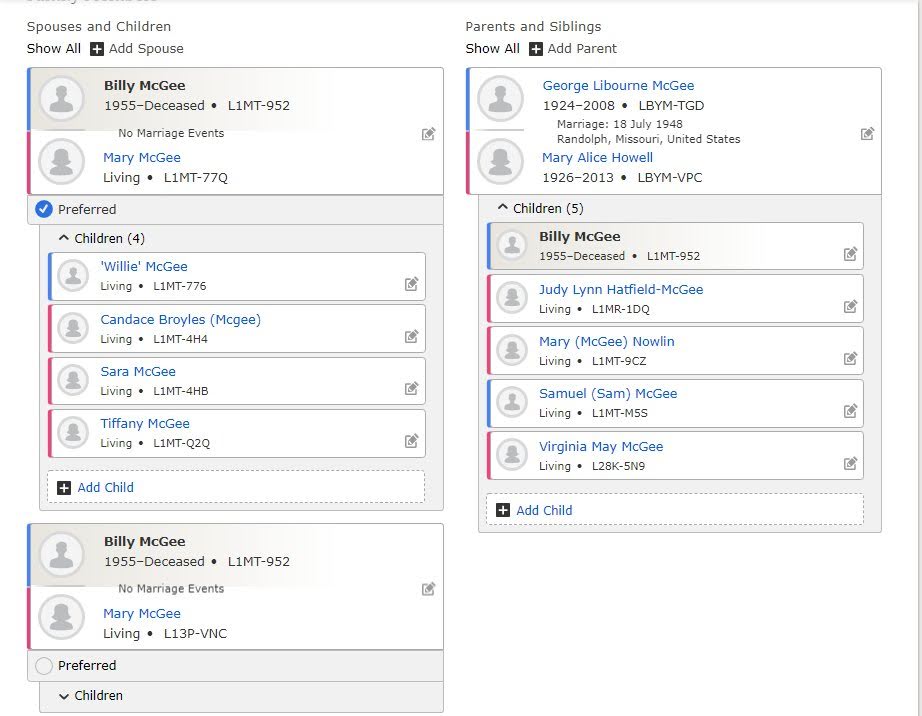
Task: Open 'Willie' McGee's profile
Action: click(x=144, y=266)
